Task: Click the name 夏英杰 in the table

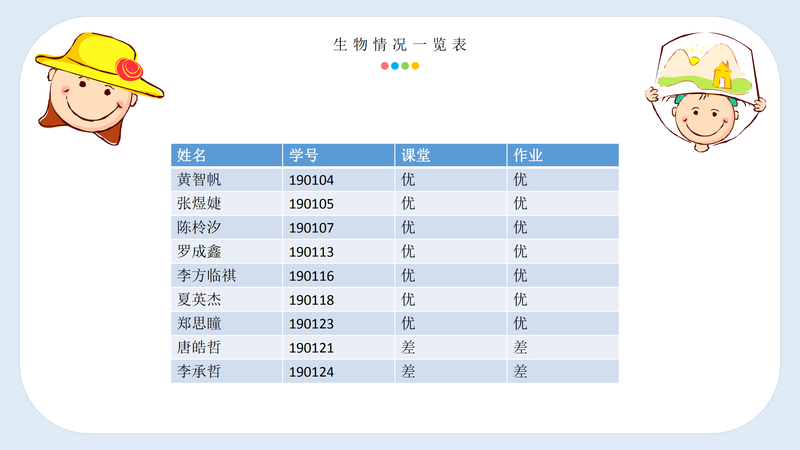Action: [199, 299]
